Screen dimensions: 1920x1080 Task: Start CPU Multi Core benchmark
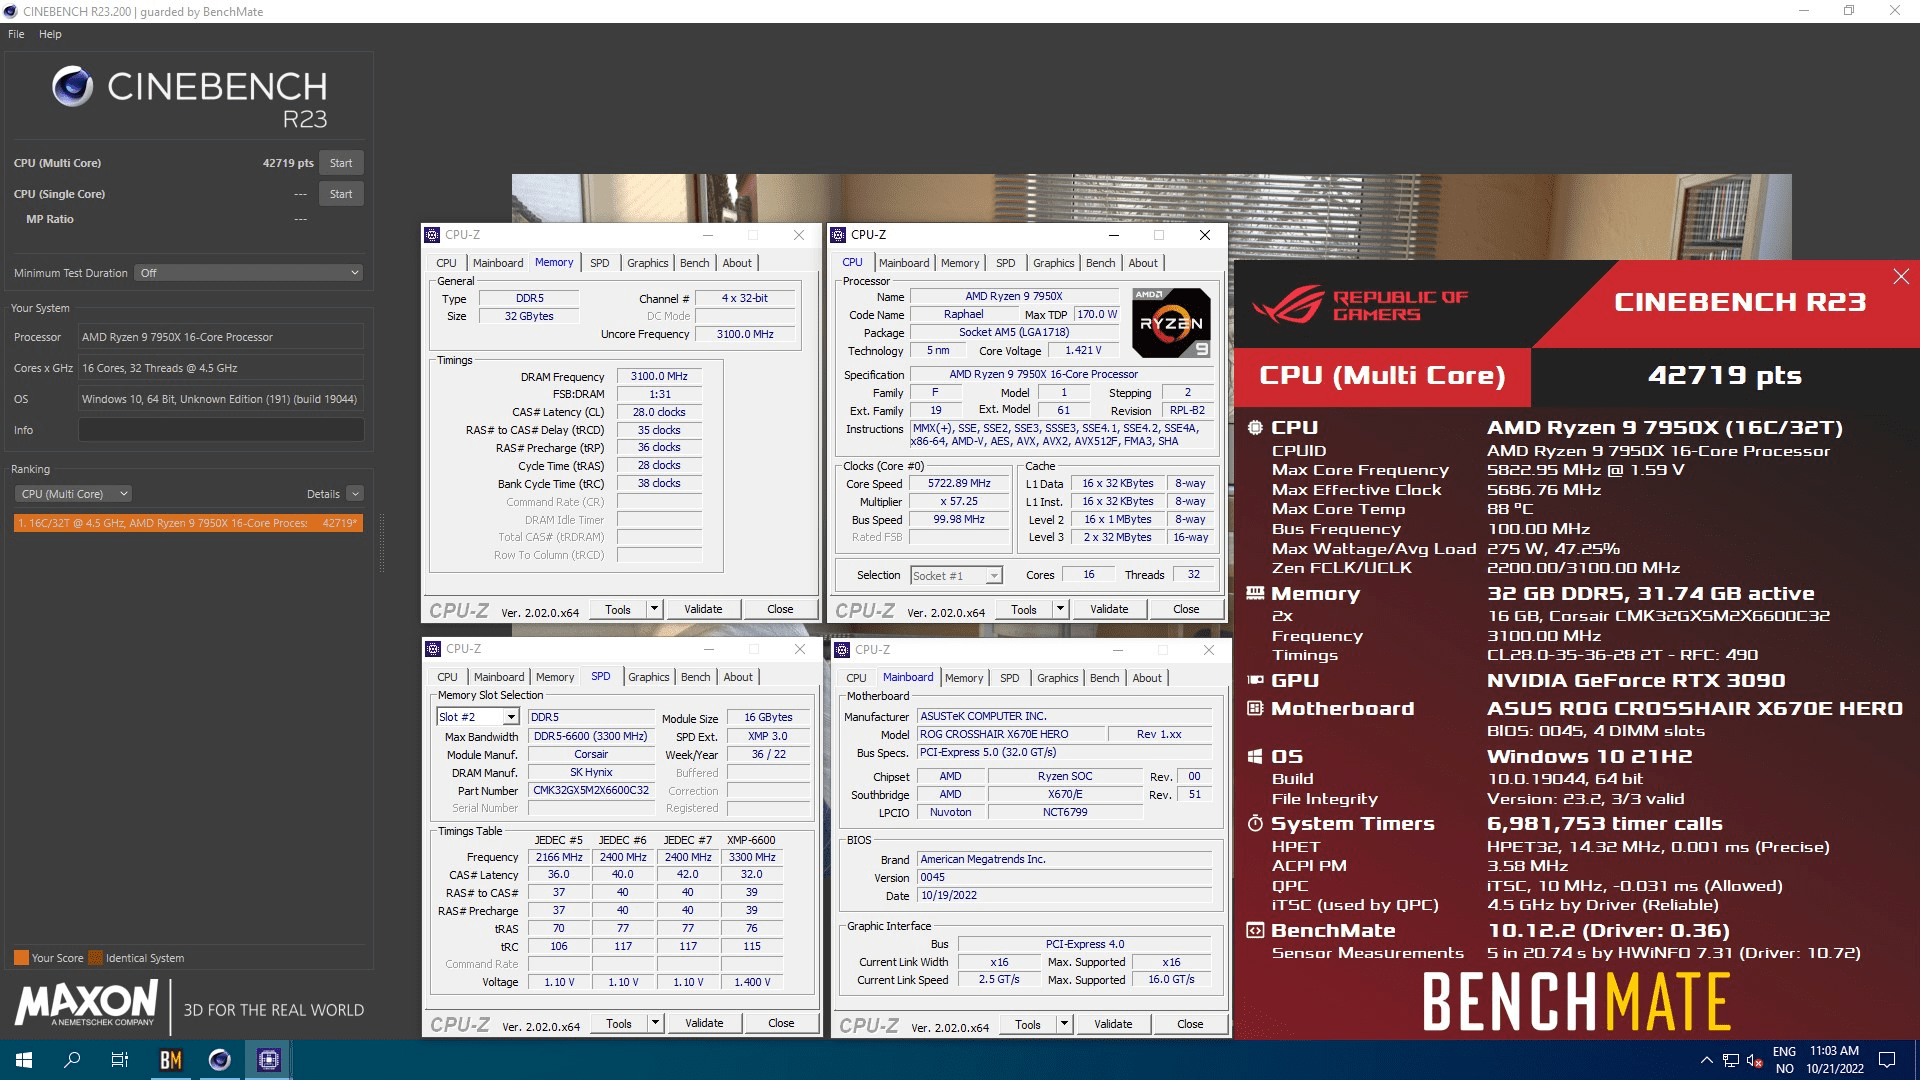[341, 163]
